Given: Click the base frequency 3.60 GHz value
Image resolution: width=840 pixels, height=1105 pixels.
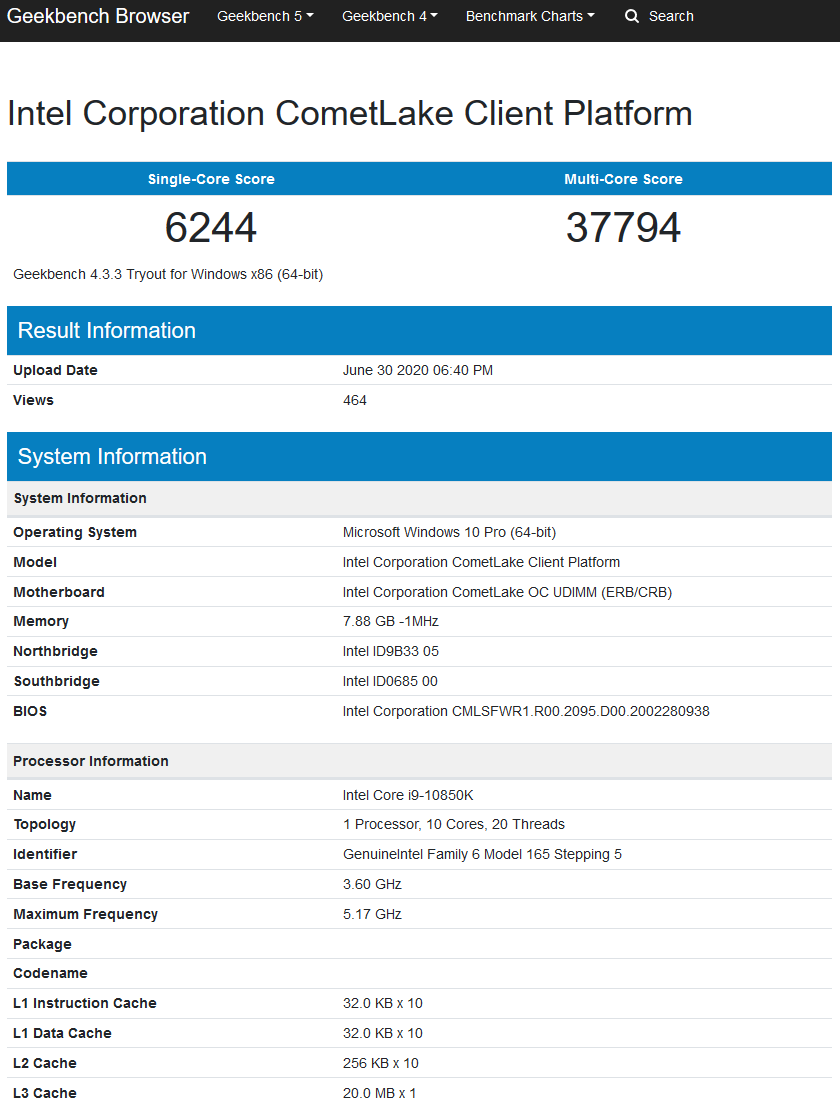Looking at the screenshot, I should 372,884.
